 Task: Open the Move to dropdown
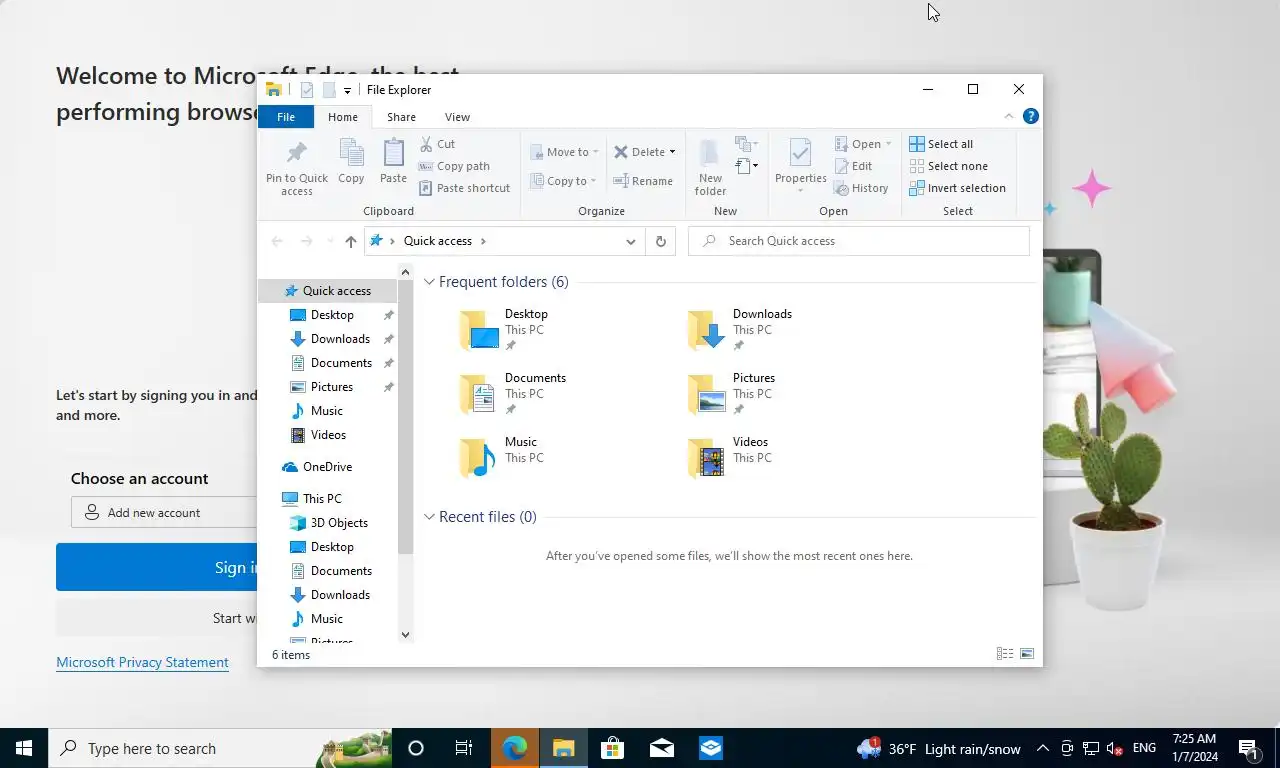564,152
